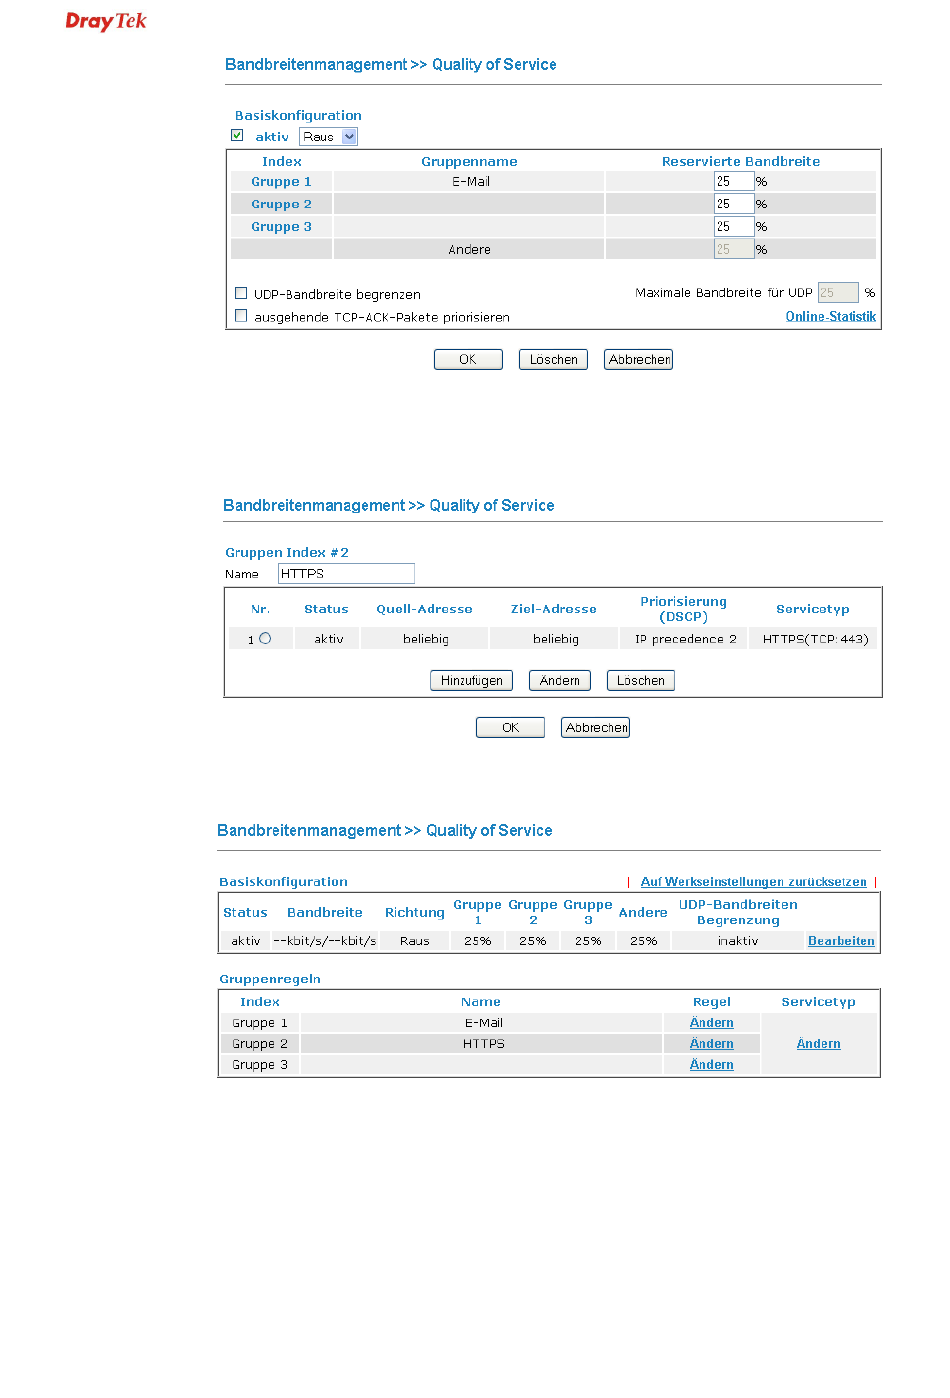Click Gruppe 2 index in the first table
The height and width of the screenshot is (1398, 950).
point(281,204)
